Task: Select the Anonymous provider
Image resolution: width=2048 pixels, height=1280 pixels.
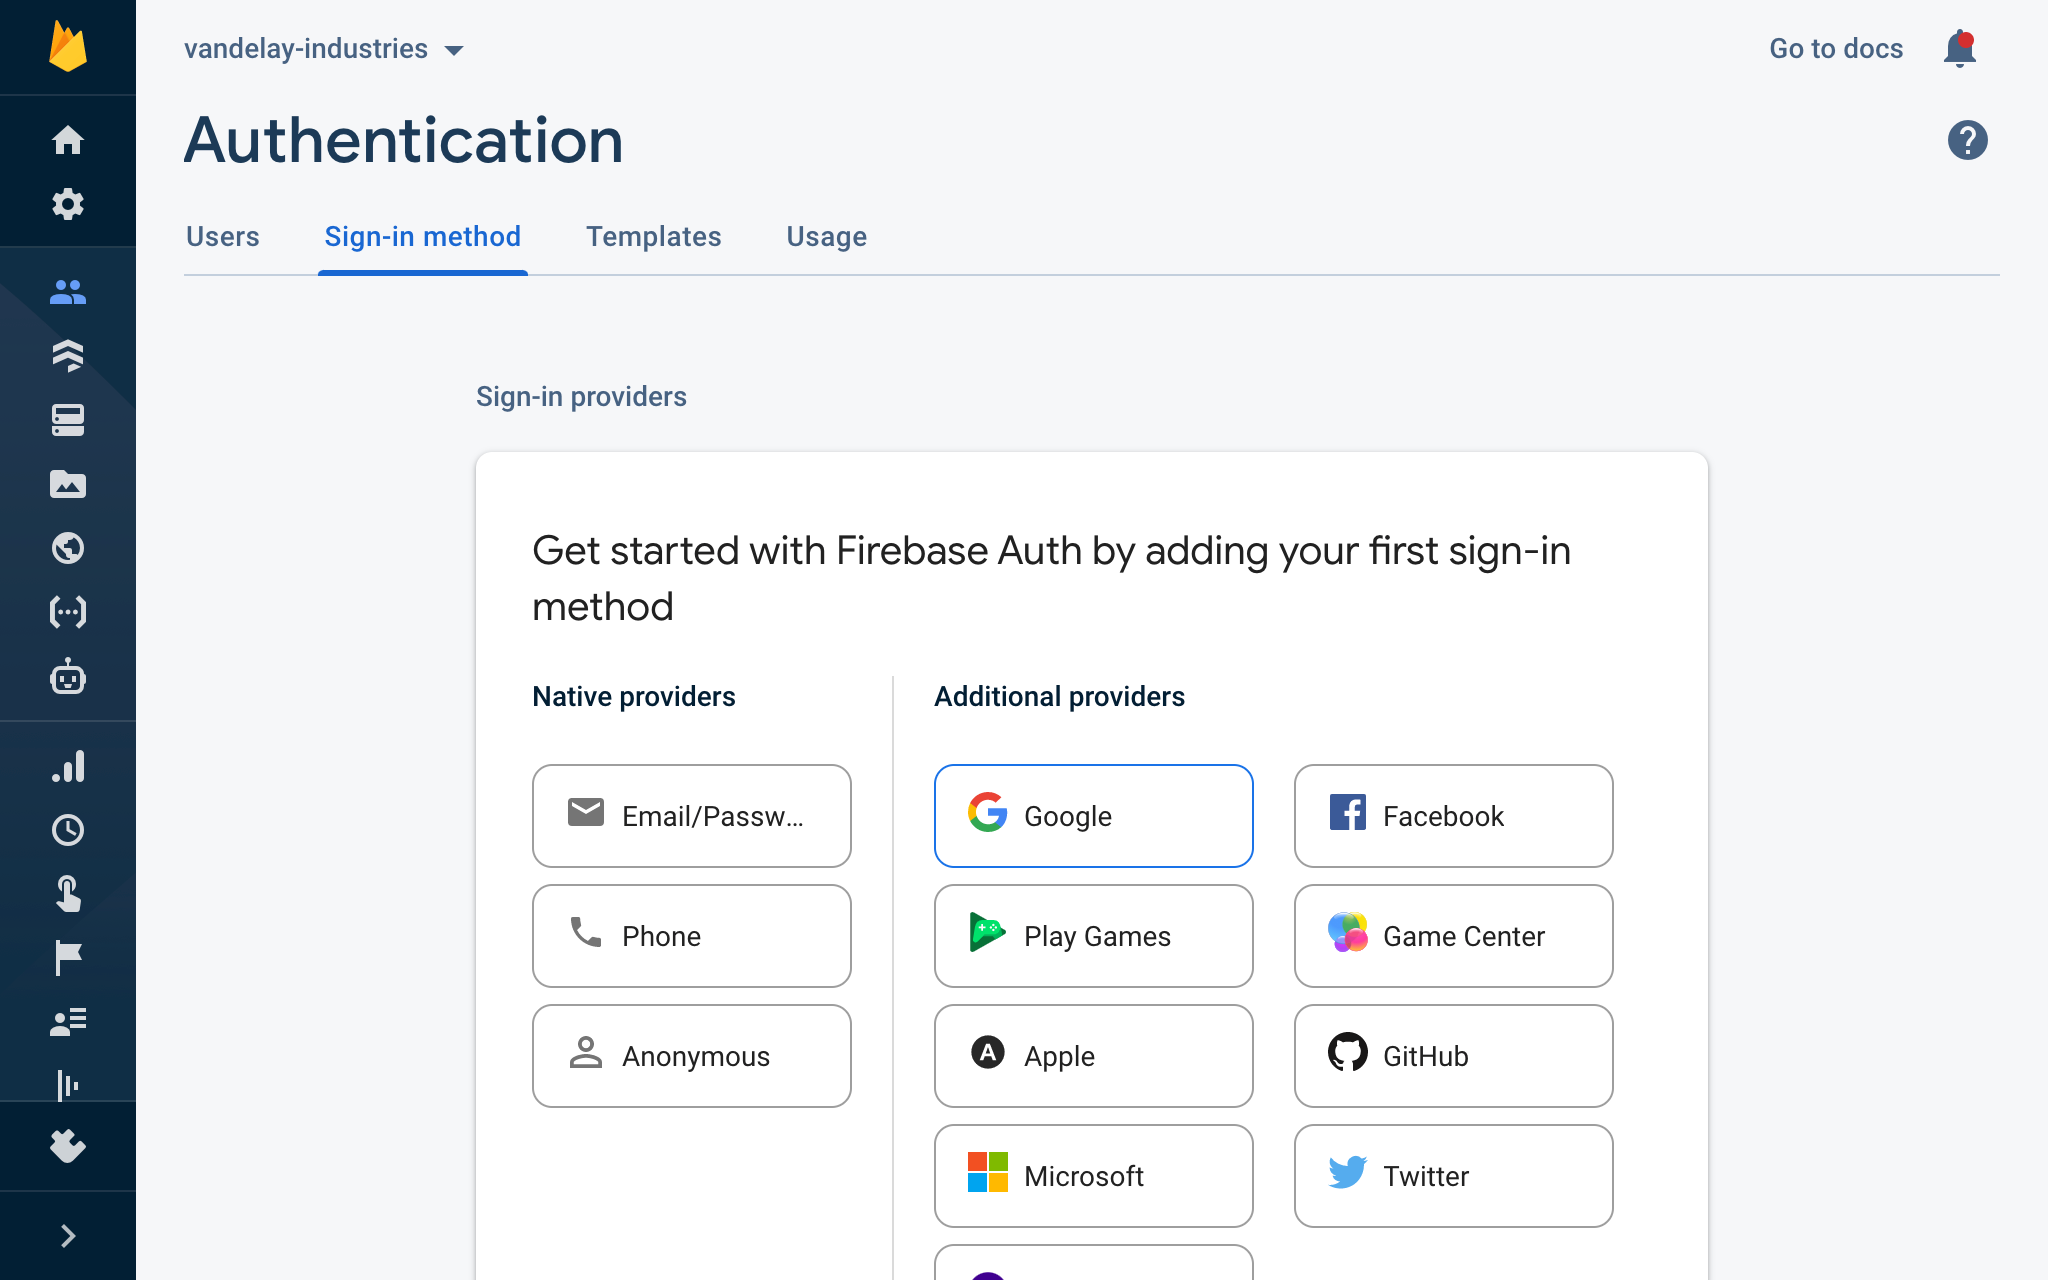Action: (691, 1056)
